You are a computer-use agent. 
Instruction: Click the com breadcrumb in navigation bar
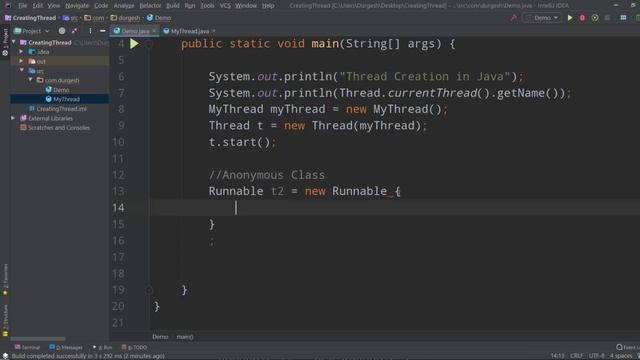(x=94, y=18)
